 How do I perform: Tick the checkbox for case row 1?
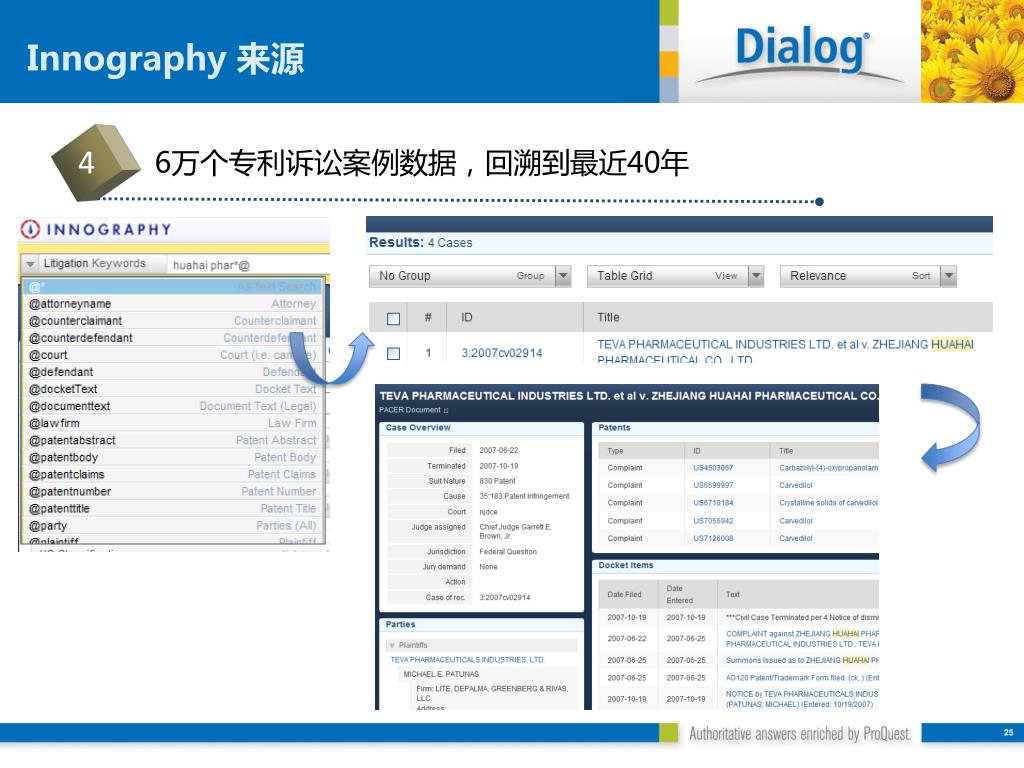click(x=393, y=353)
